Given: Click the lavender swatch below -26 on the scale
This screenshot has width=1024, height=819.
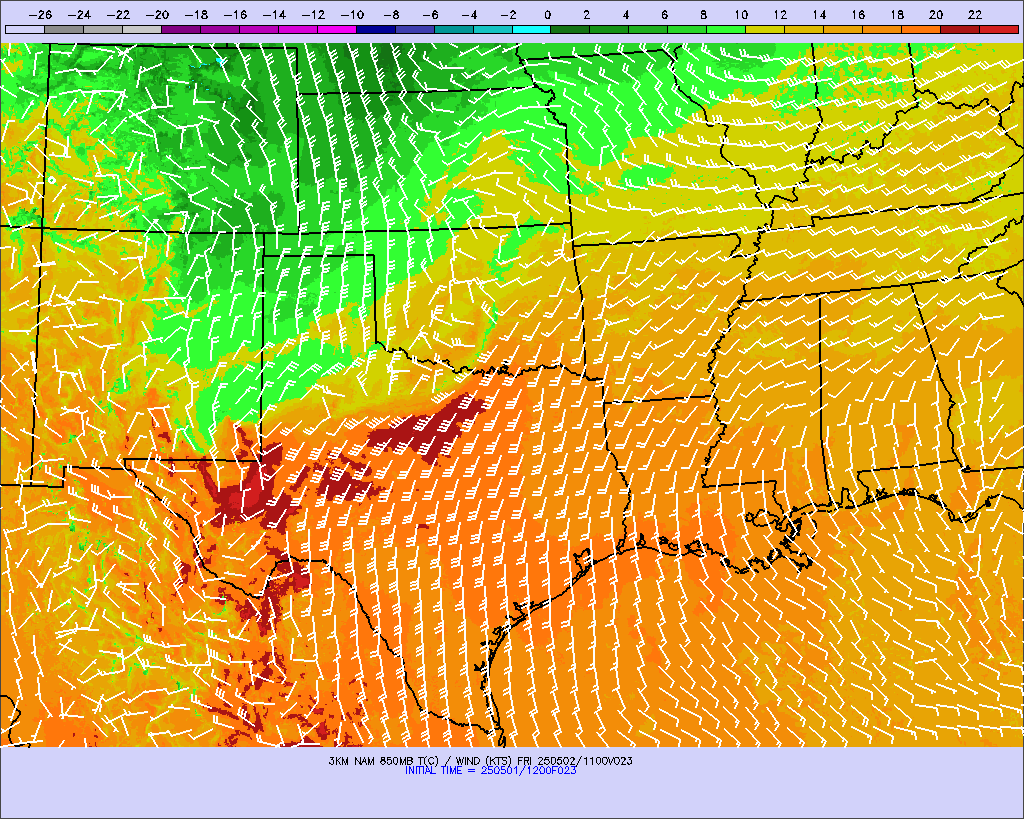Looking at the screenshot, I should click(x=25, y=29).
